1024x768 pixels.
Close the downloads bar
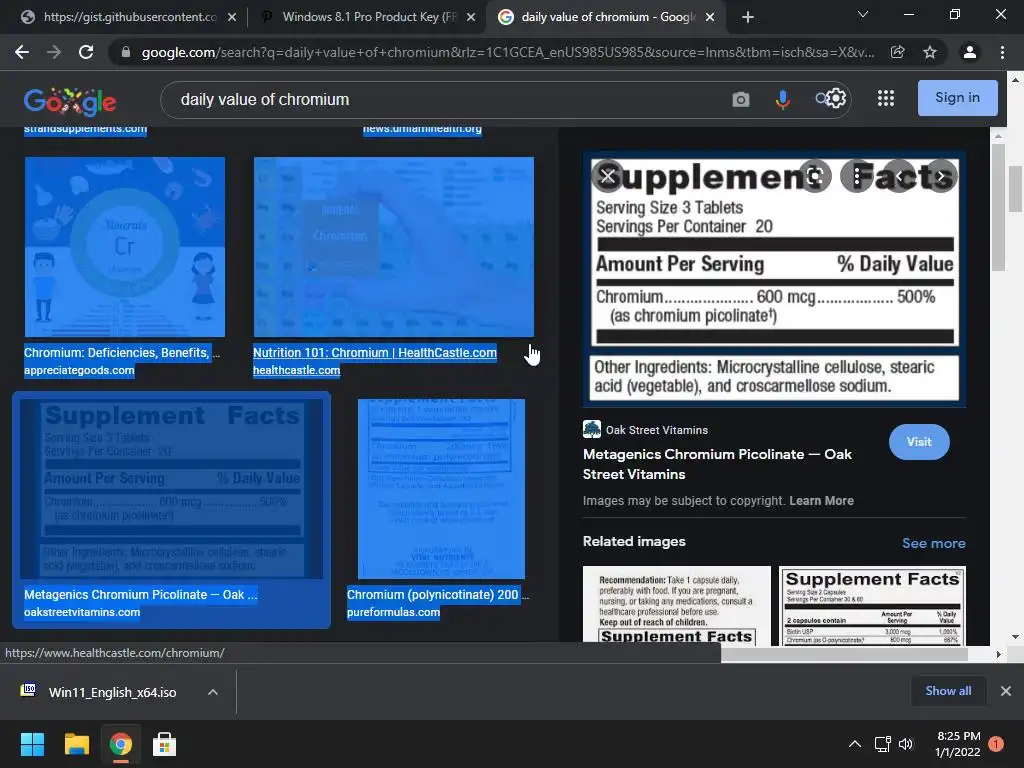point(1006,691)
